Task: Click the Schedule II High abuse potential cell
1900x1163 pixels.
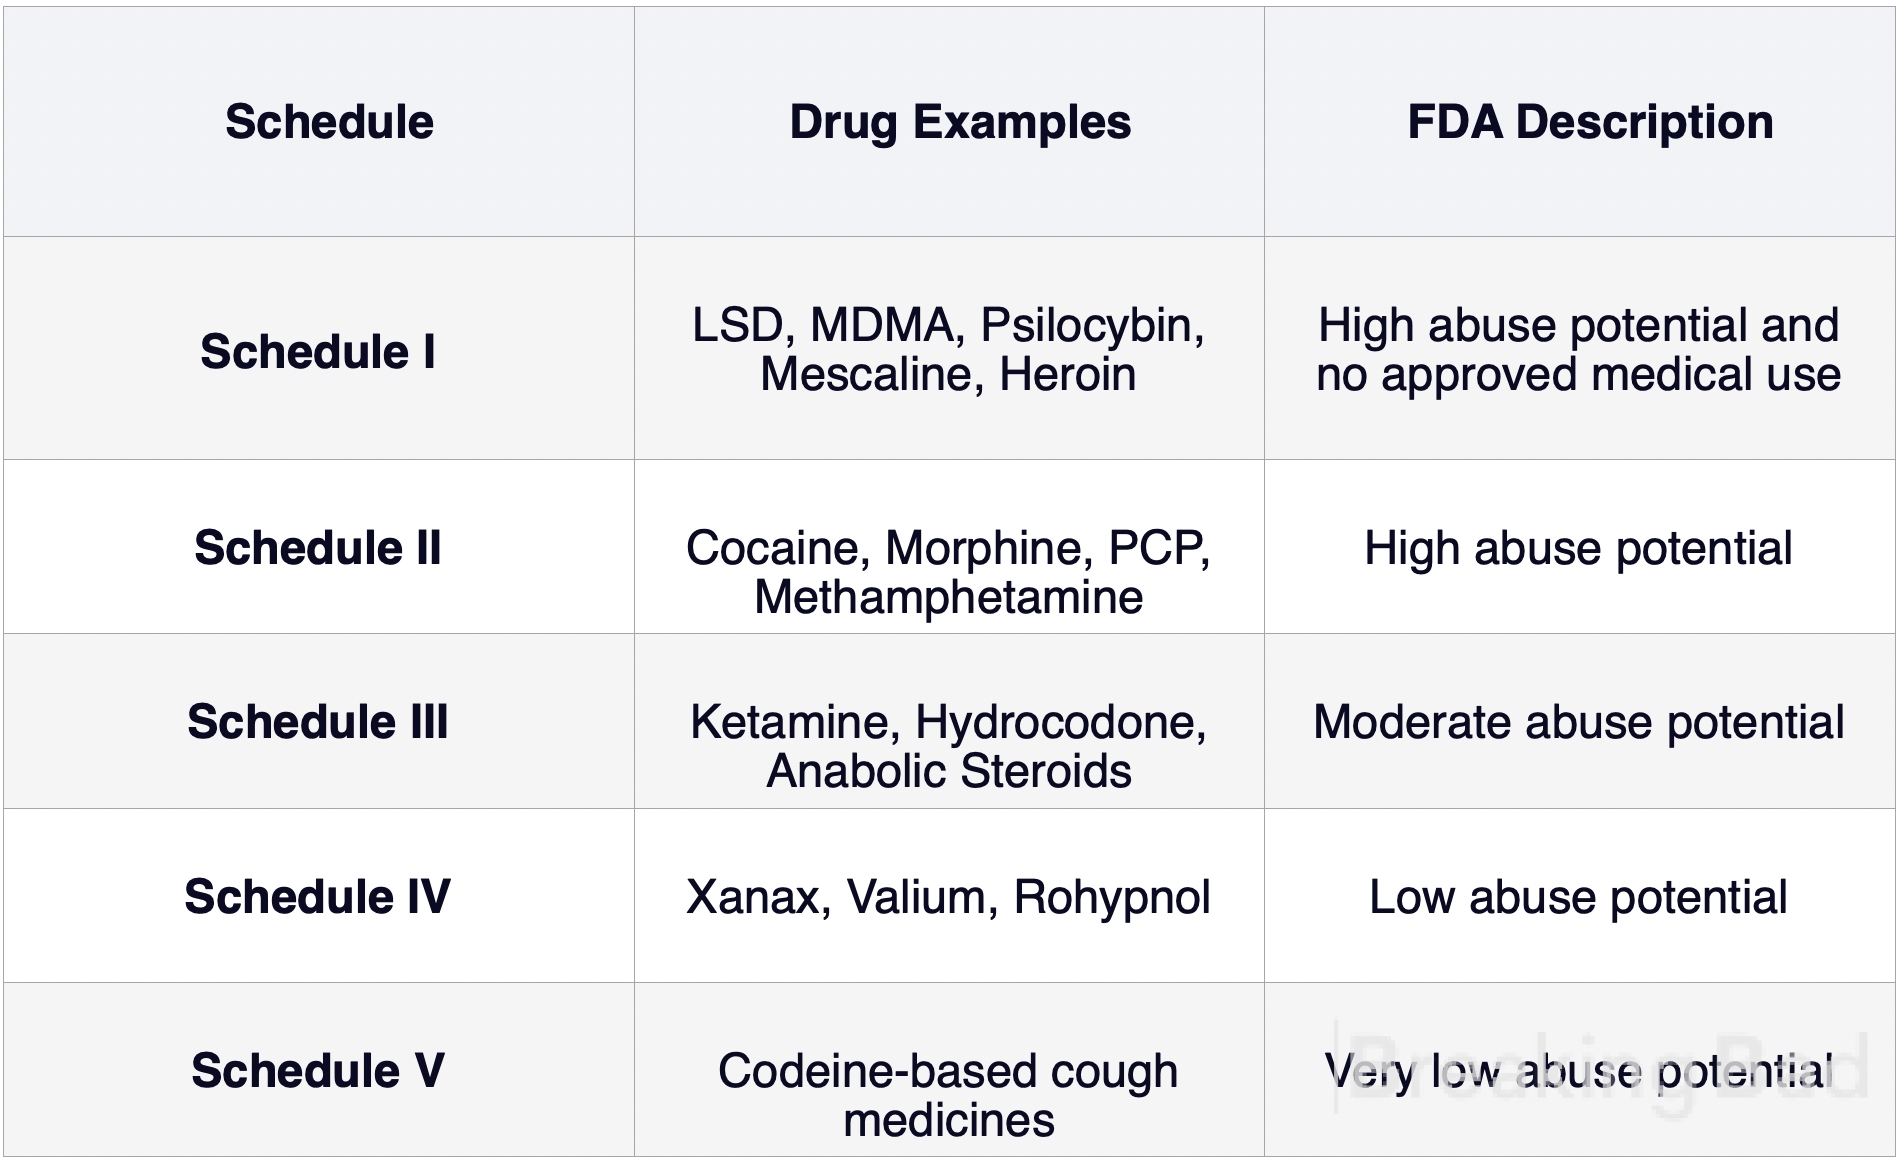Action: [x=1578, y=548]
